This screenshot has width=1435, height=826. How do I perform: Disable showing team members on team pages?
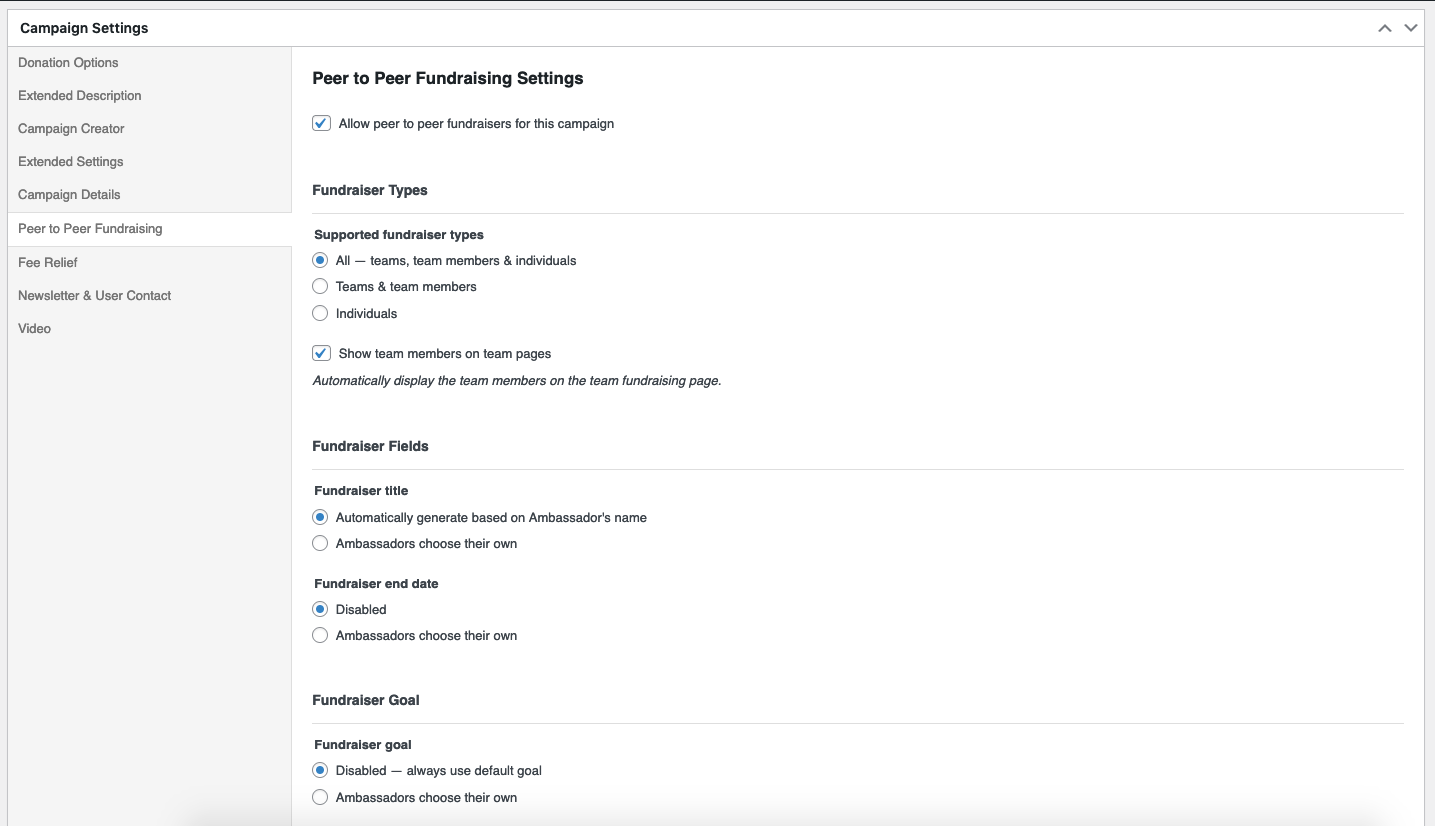pos(320,352)
